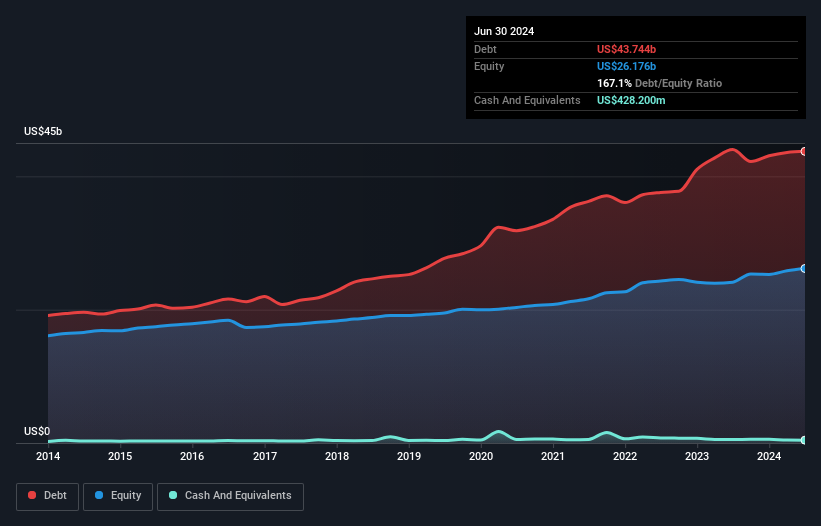Click the US$428.200m cash value

tap(631, 100)
